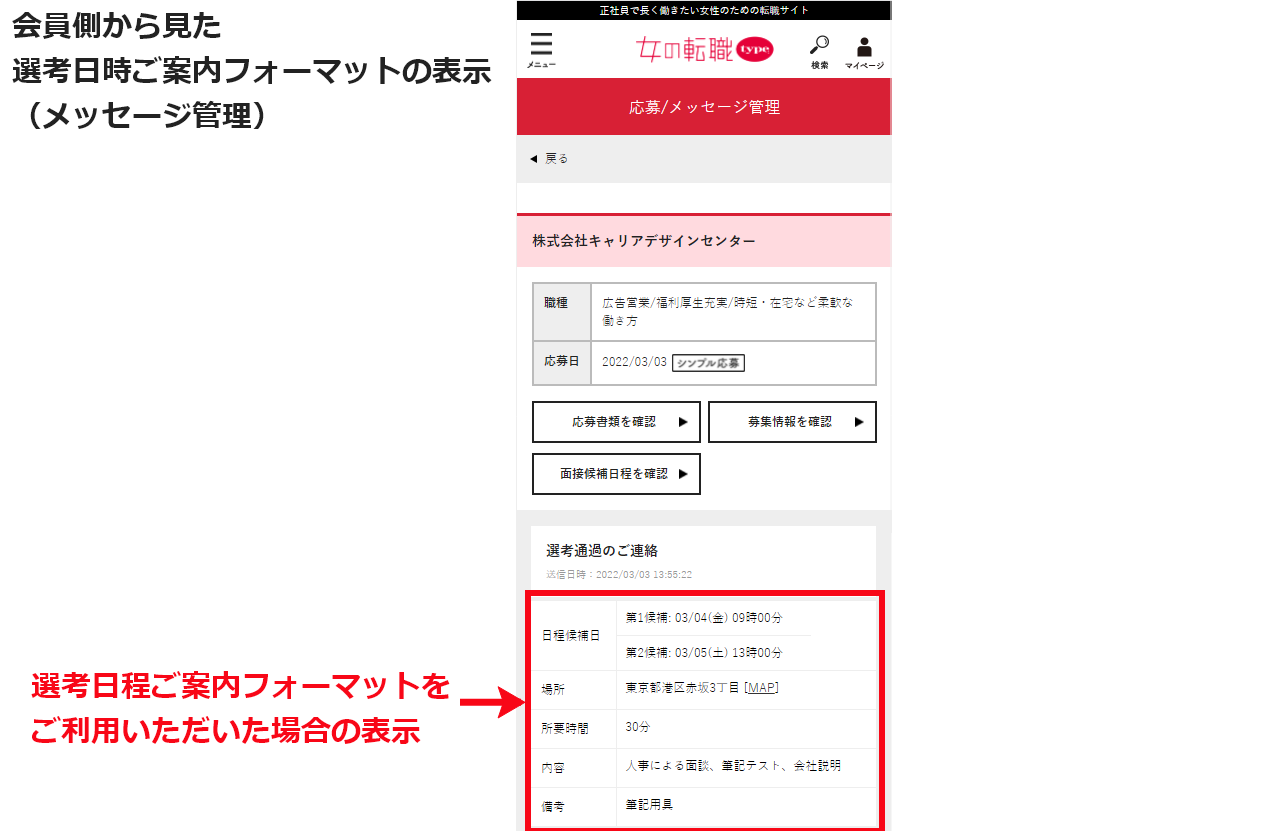Open the hamburger menu icon
This screenshot has height=831, width=1274.
tap(540, 45)
